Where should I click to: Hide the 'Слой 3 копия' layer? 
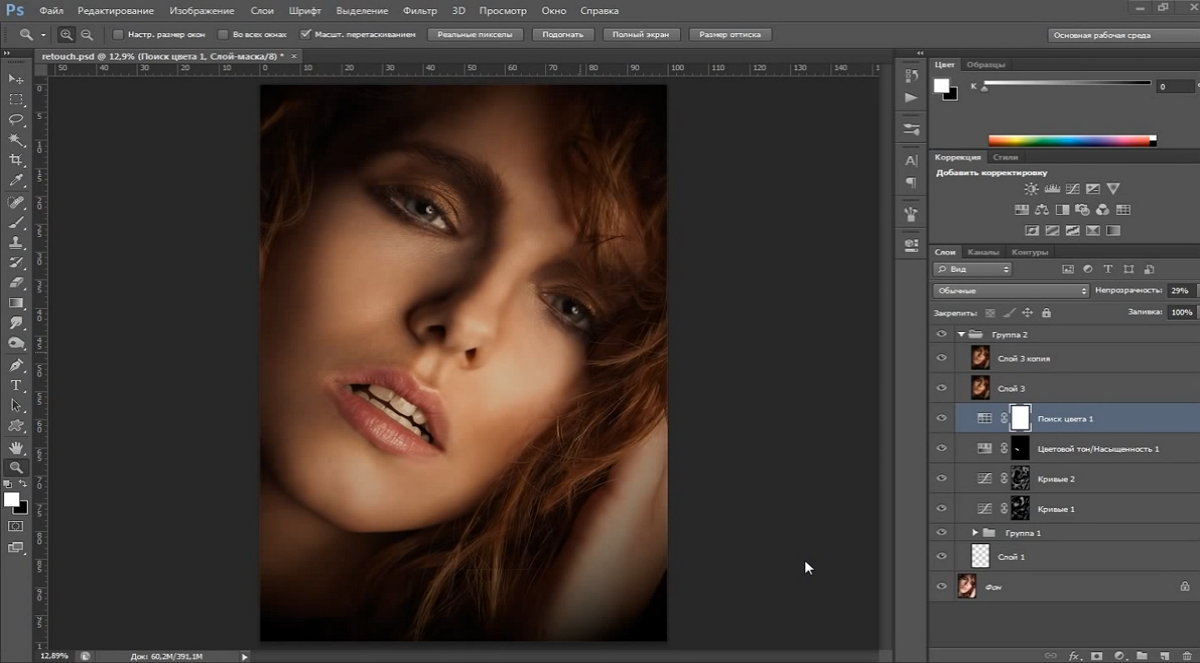(x=941, y=358)
